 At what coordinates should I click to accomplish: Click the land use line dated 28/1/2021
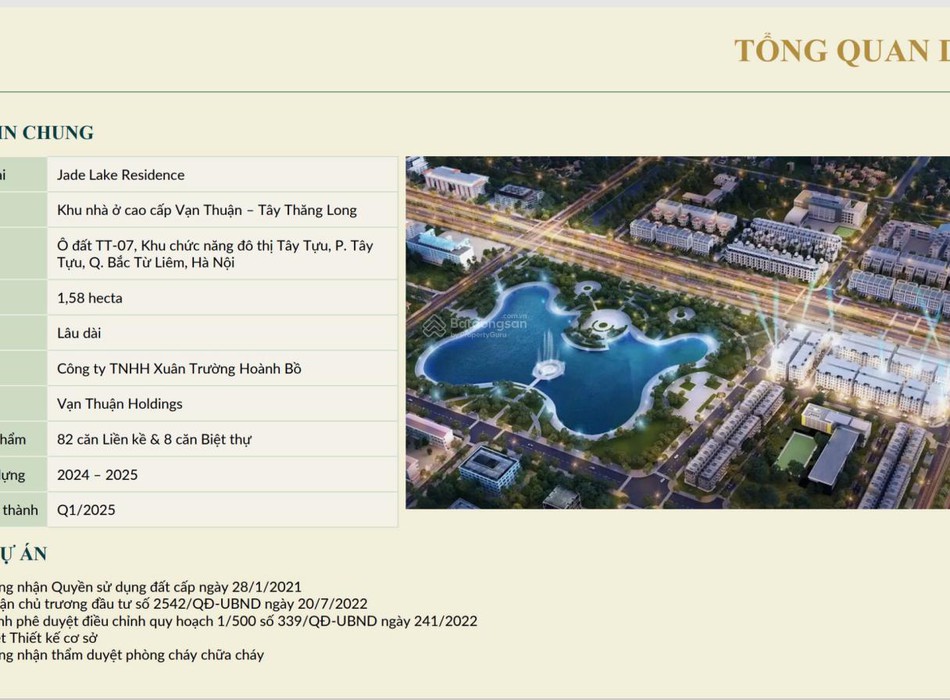150,587
